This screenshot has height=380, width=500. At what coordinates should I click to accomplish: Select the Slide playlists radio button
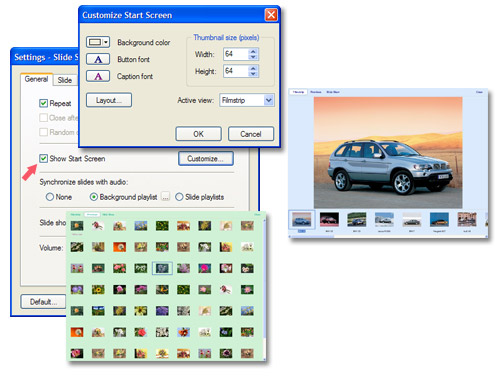[179, 197]
